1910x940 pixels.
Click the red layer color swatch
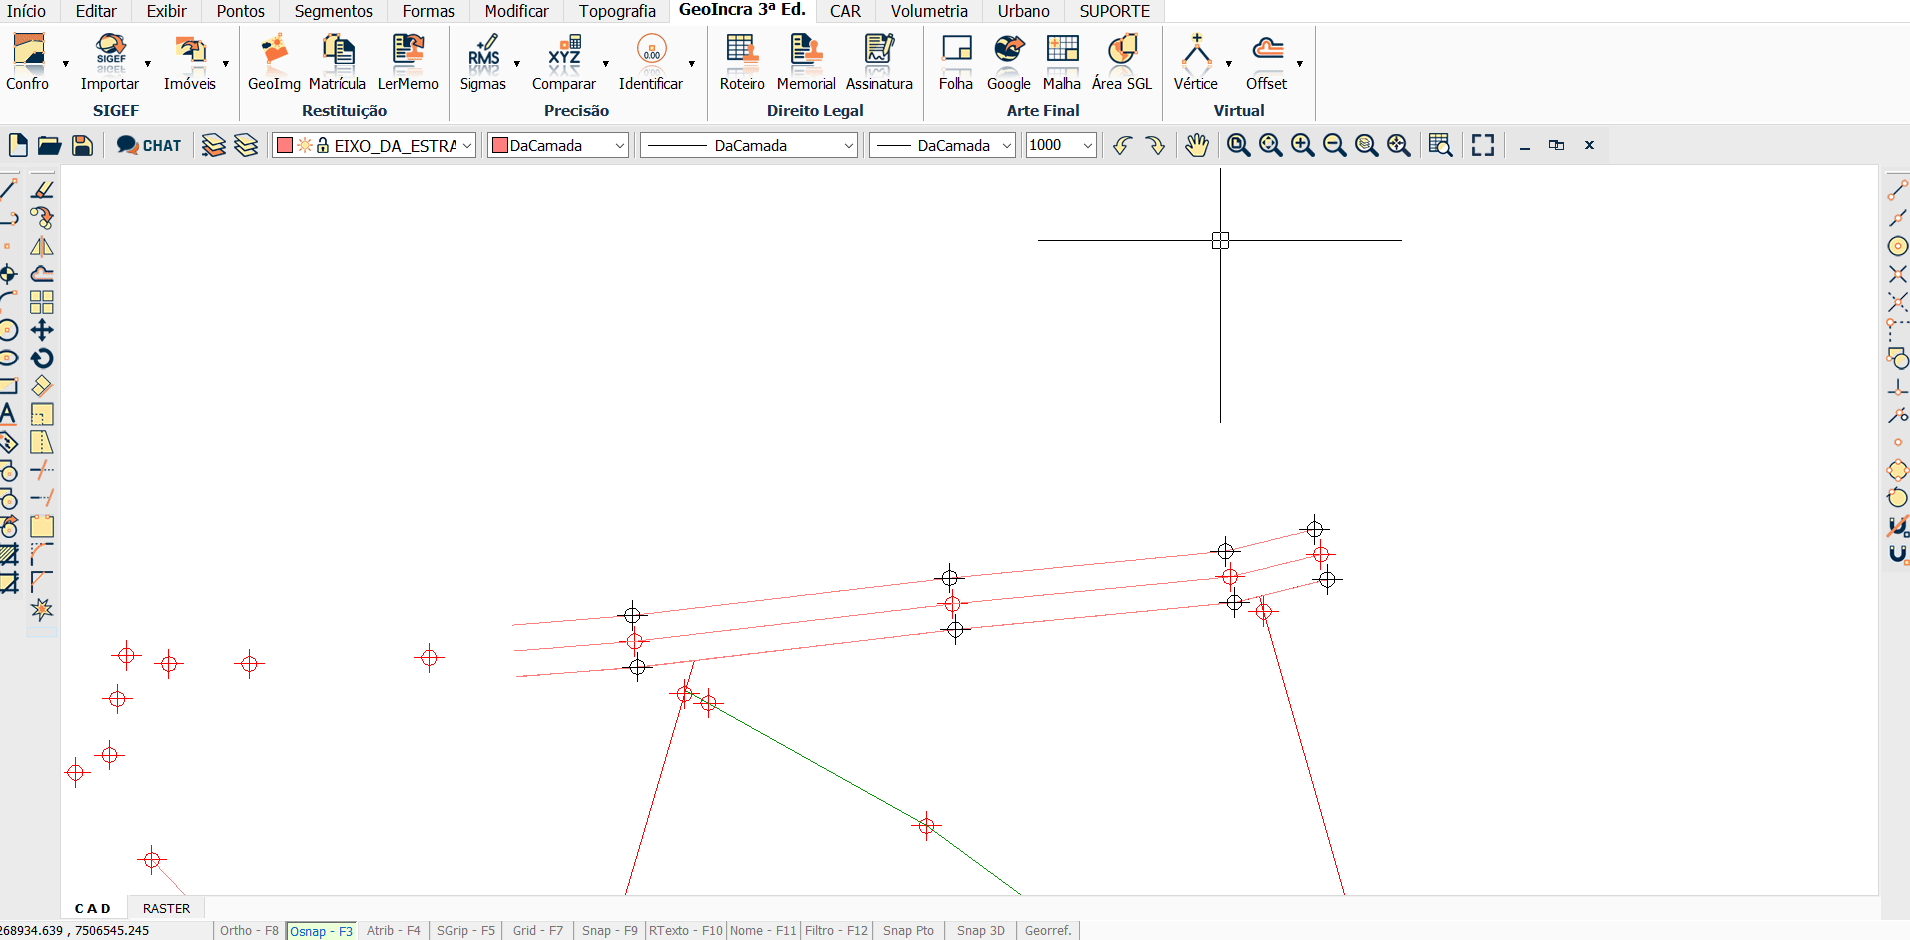[x=285, y=145]
